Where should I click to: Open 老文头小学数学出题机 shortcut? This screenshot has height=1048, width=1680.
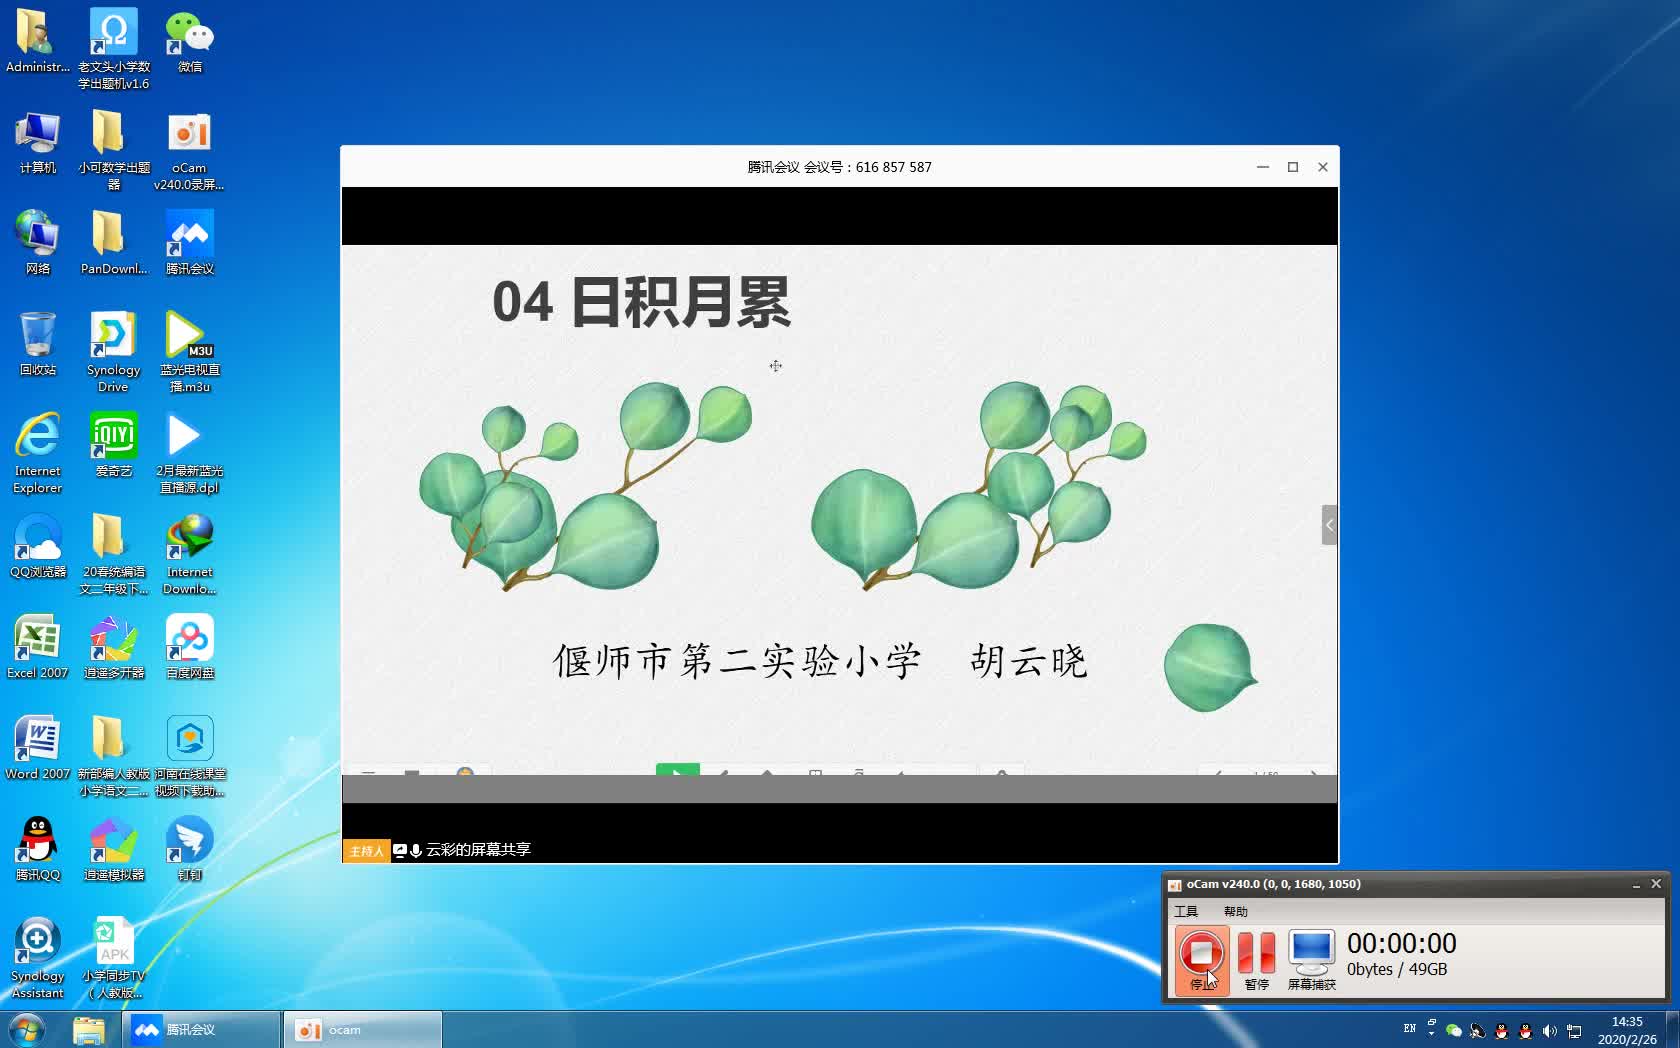click(x=114, y=49)
